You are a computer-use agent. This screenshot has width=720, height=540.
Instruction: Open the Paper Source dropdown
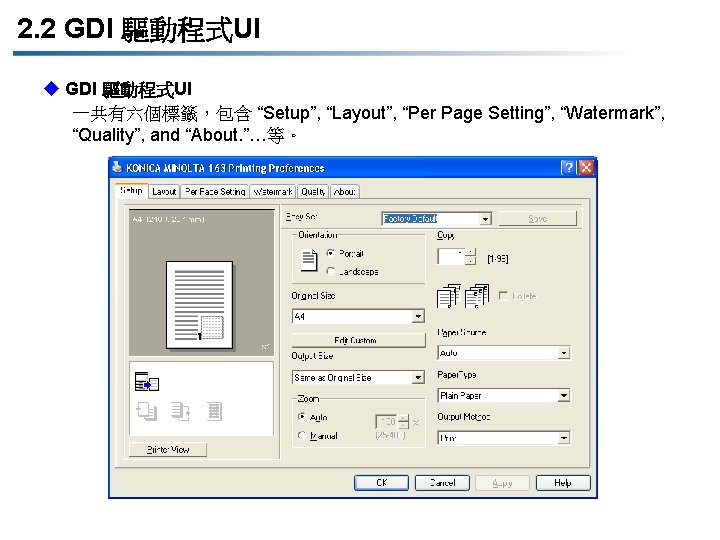[564, 353]
